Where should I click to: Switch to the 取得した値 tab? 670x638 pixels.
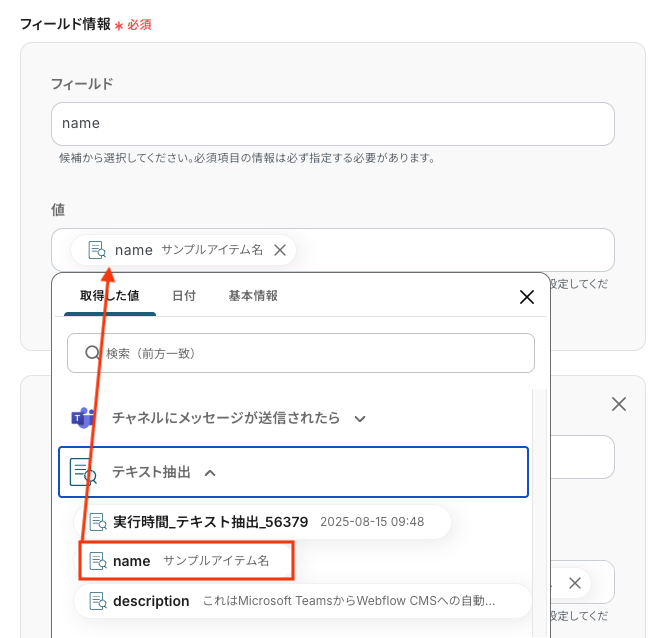coord(110,296)
